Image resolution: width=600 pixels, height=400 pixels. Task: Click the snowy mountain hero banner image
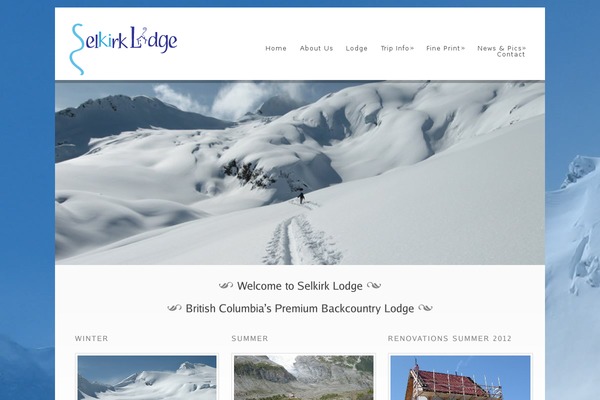coord(300,173)
